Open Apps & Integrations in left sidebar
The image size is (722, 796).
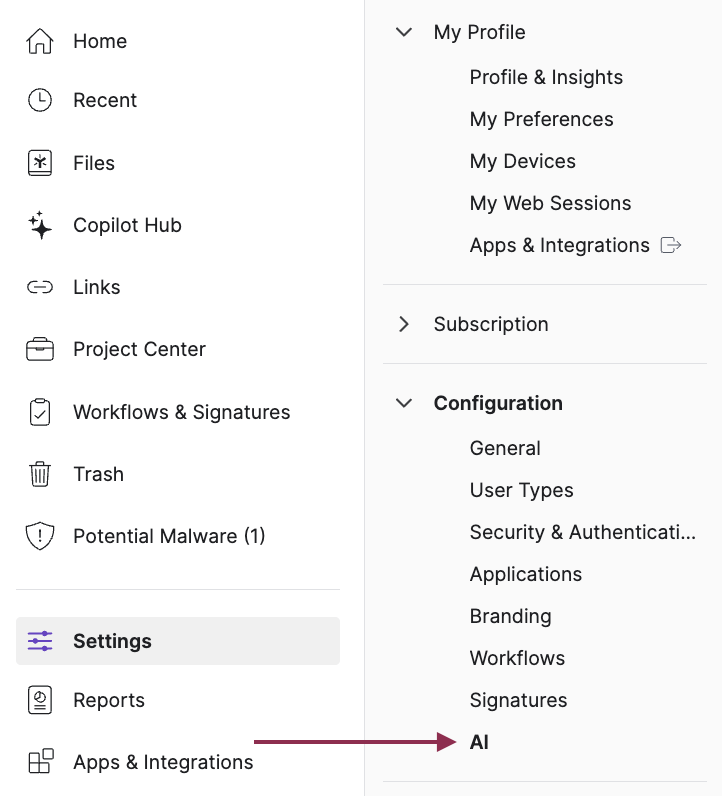click(x=162, y=762)
